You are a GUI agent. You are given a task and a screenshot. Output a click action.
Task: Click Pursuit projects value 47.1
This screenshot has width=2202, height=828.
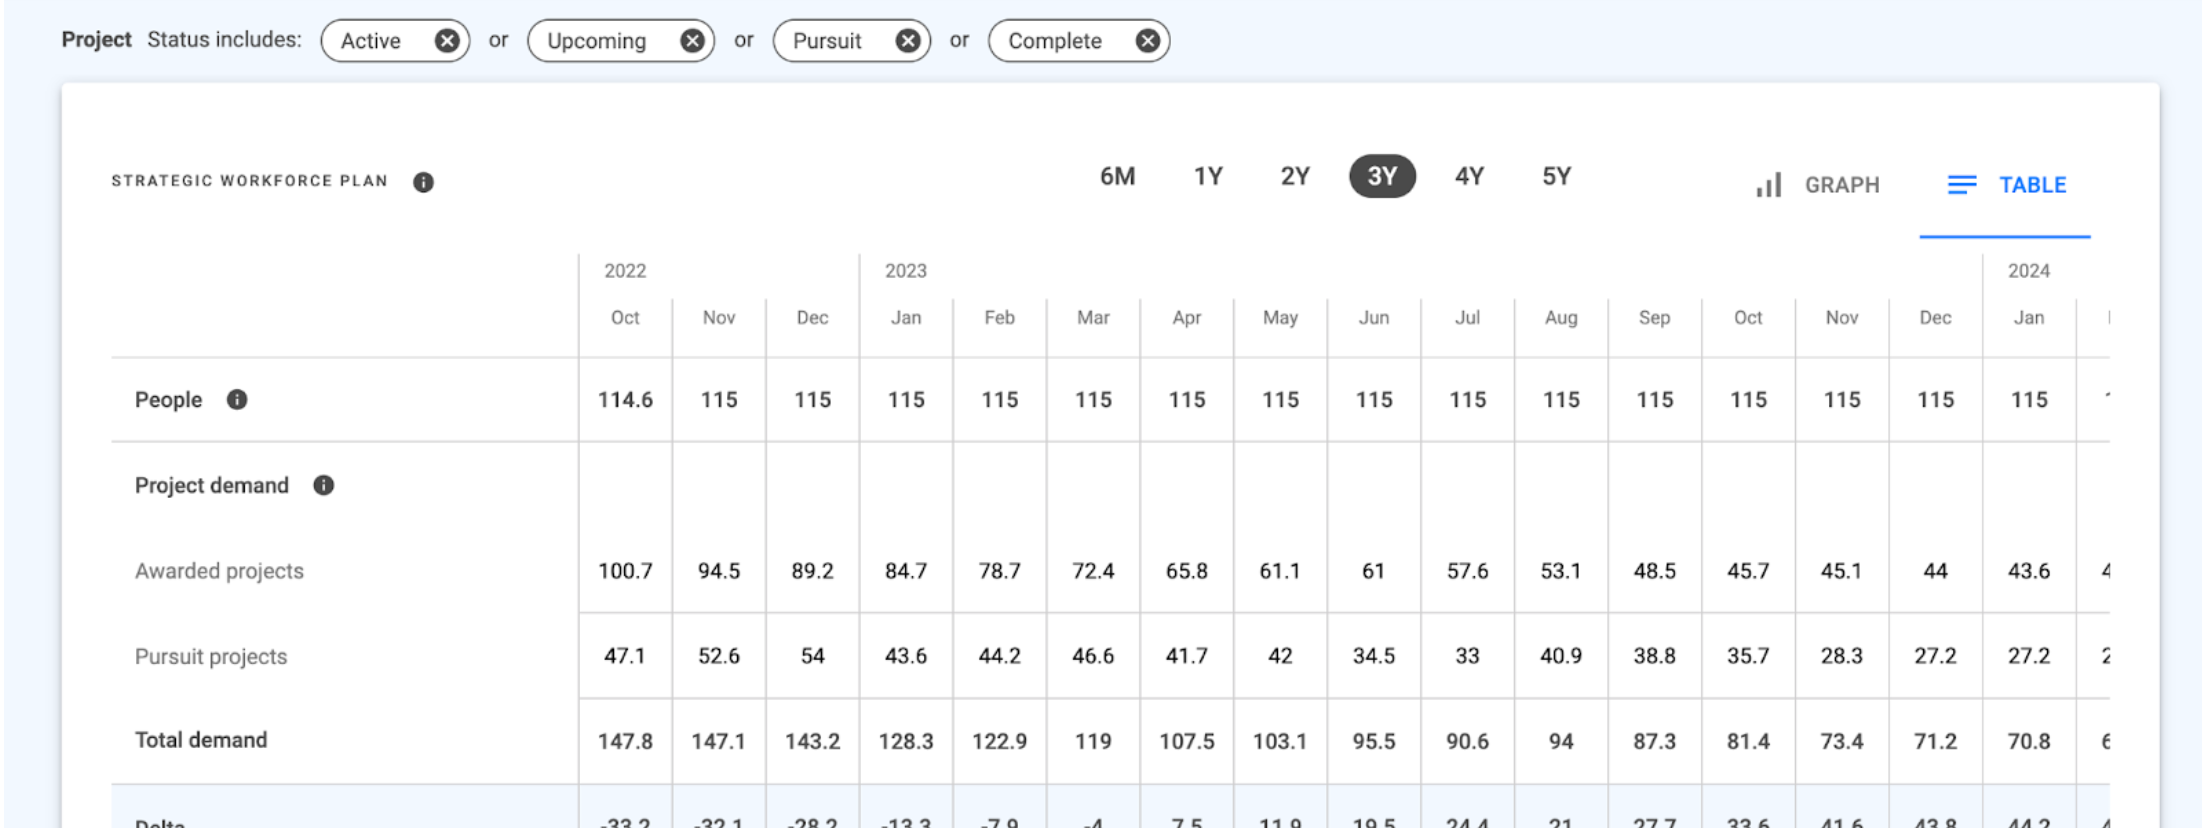[x=625, y=656]
